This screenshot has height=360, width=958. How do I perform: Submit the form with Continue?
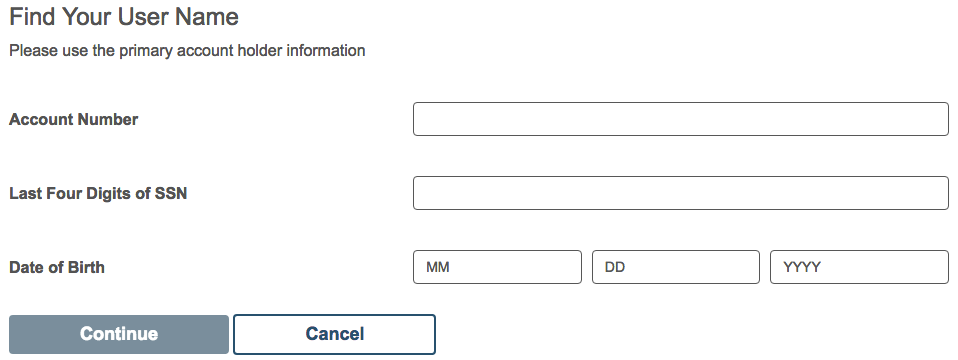point(119,334)
